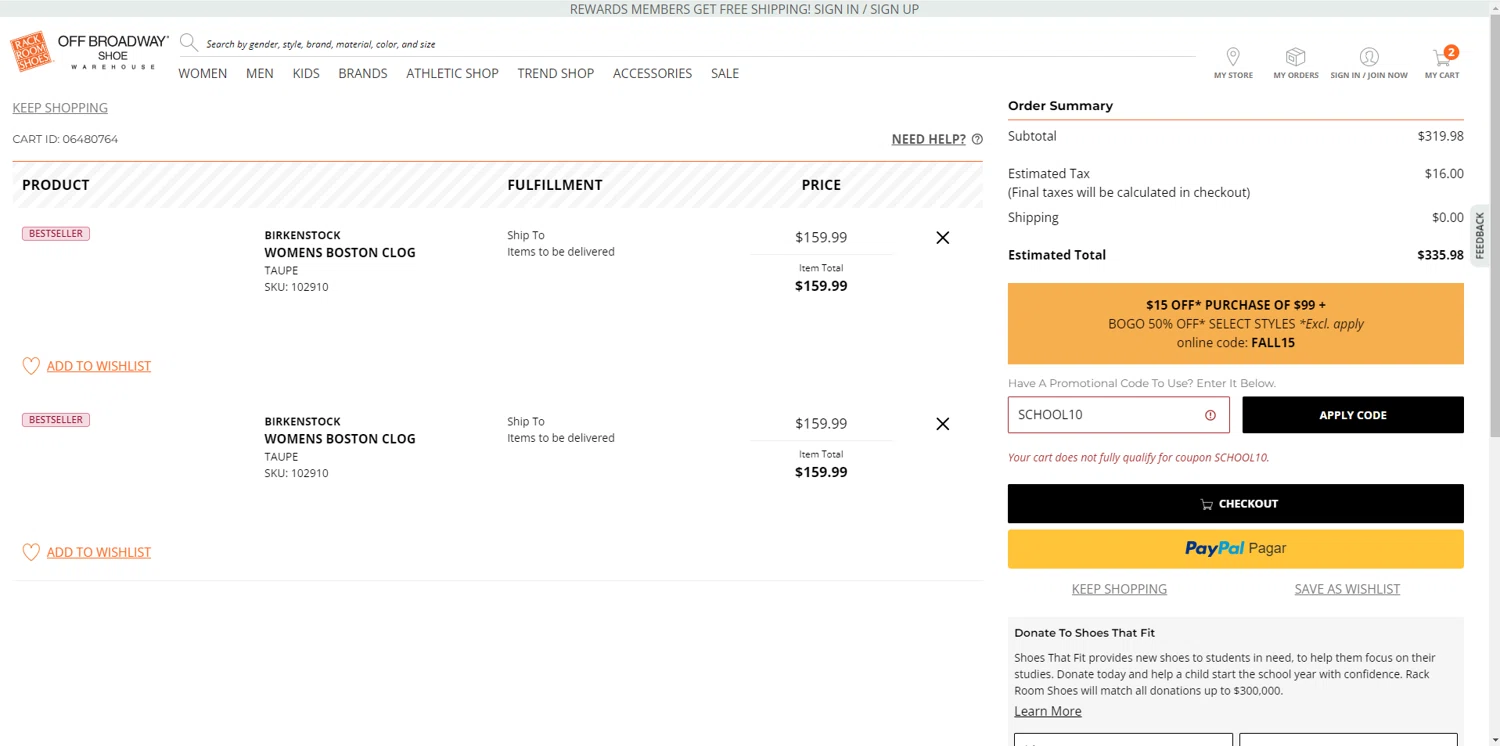Click Sign In / Join Now icon
The width and height of the screenshot is (1500, 746).
[1369, 56]
